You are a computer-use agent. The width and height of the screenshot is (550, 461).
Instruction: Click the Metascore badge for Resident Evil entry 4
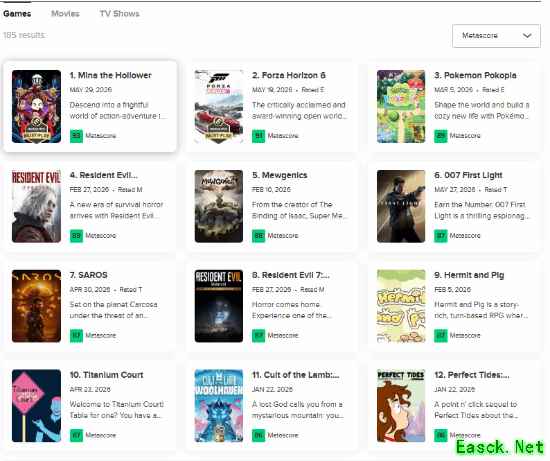pos(76,235)
